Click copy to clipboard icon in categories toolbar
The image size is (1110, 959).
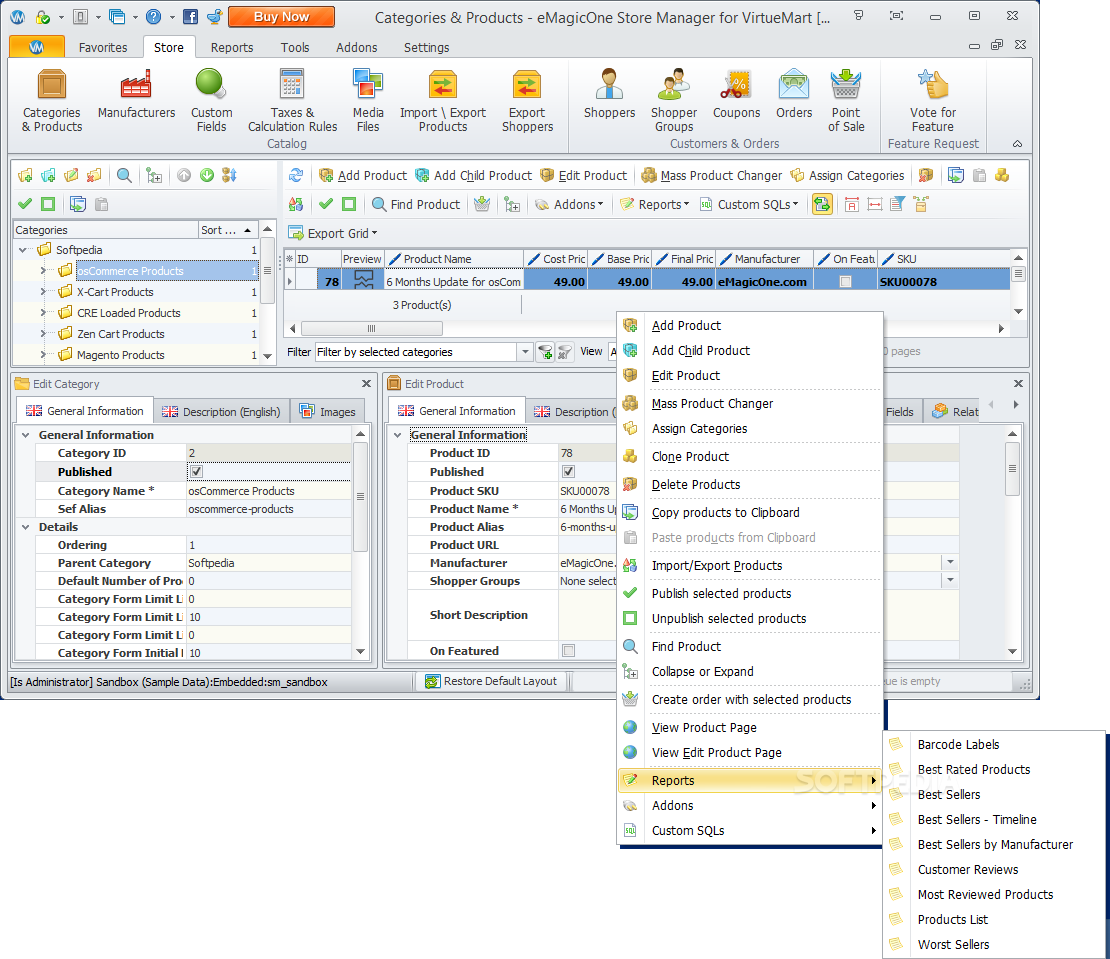(x=78, y=204)
